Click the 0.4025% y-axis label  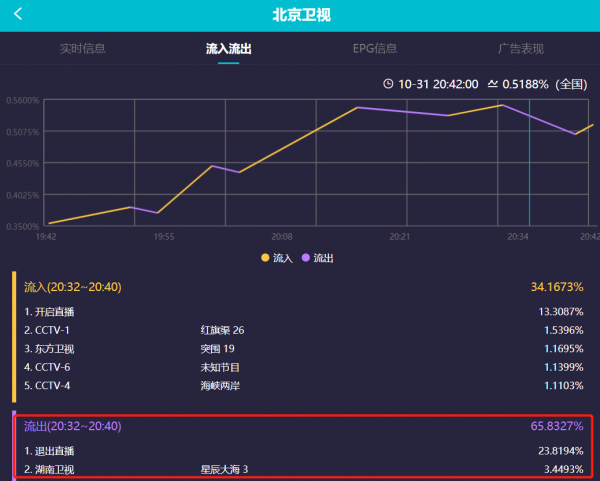pos(23,195)
